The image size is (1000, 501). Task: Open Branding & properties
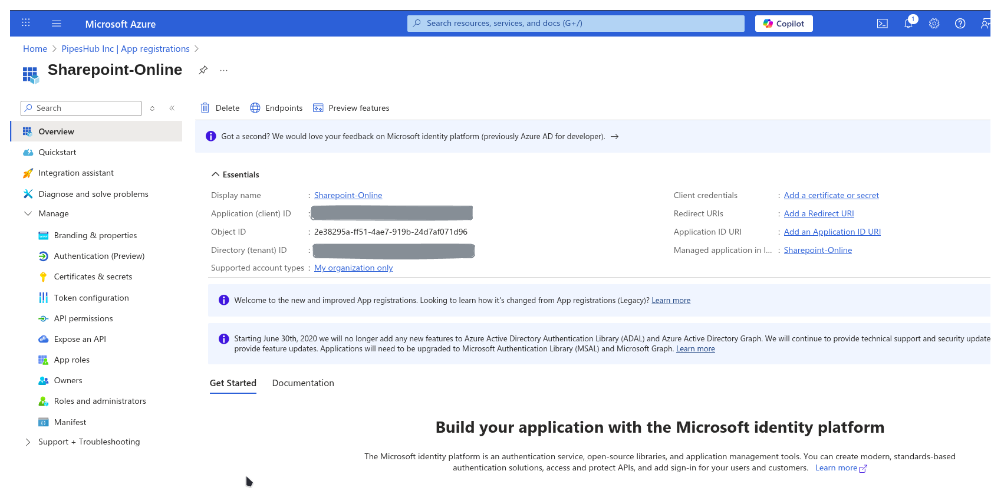(x=95, y=235)
